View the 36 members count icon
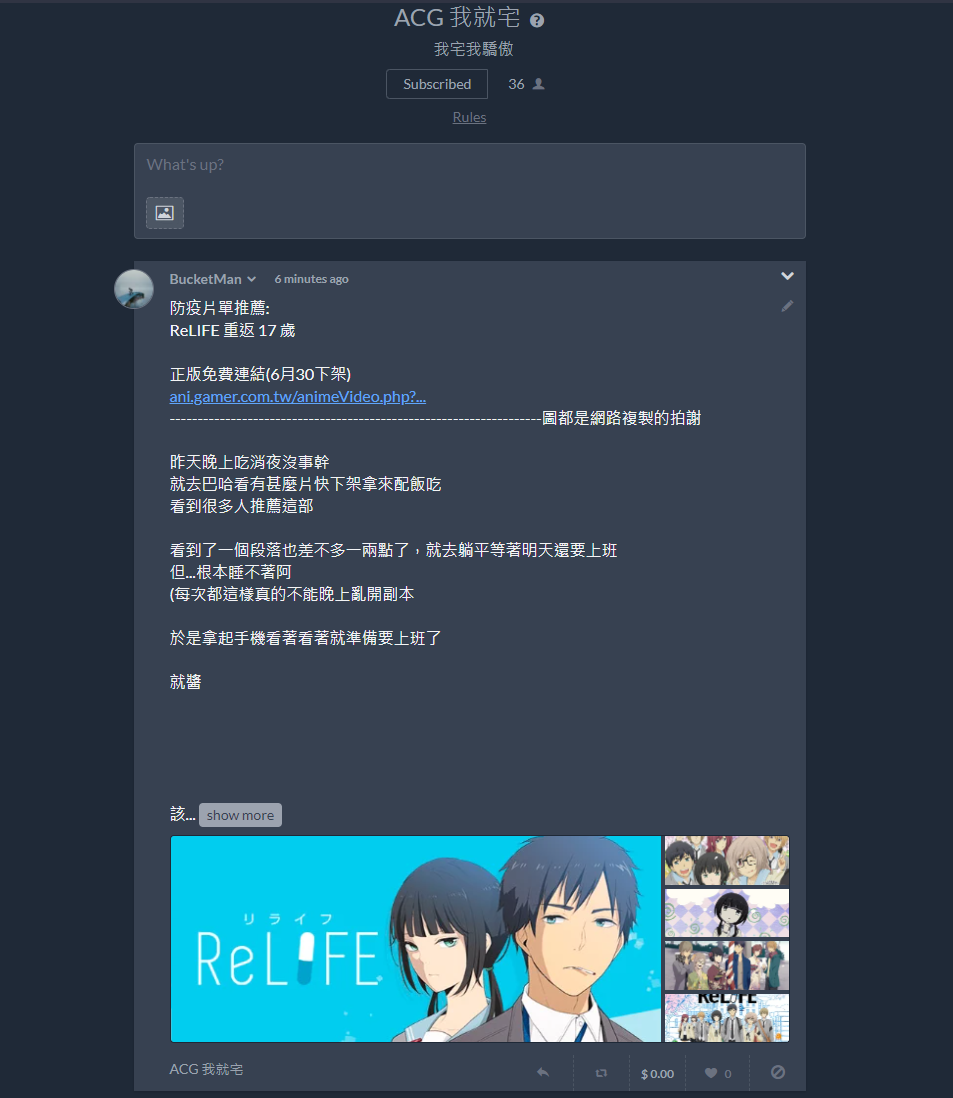Viewport: 953px width, 1098px height. [x=538, y=84]
